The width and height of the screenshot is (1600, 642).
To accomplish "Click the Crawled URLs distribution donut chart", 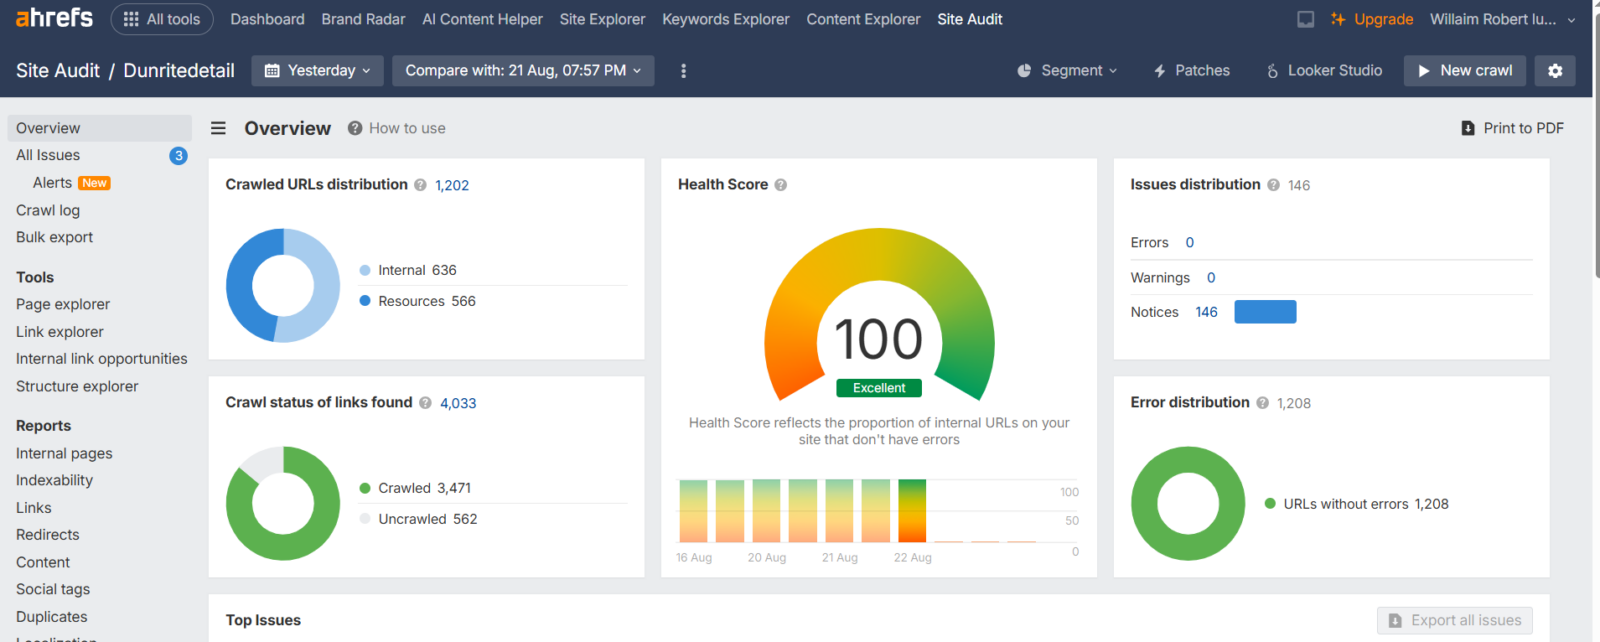I will (x=283, y=286).
